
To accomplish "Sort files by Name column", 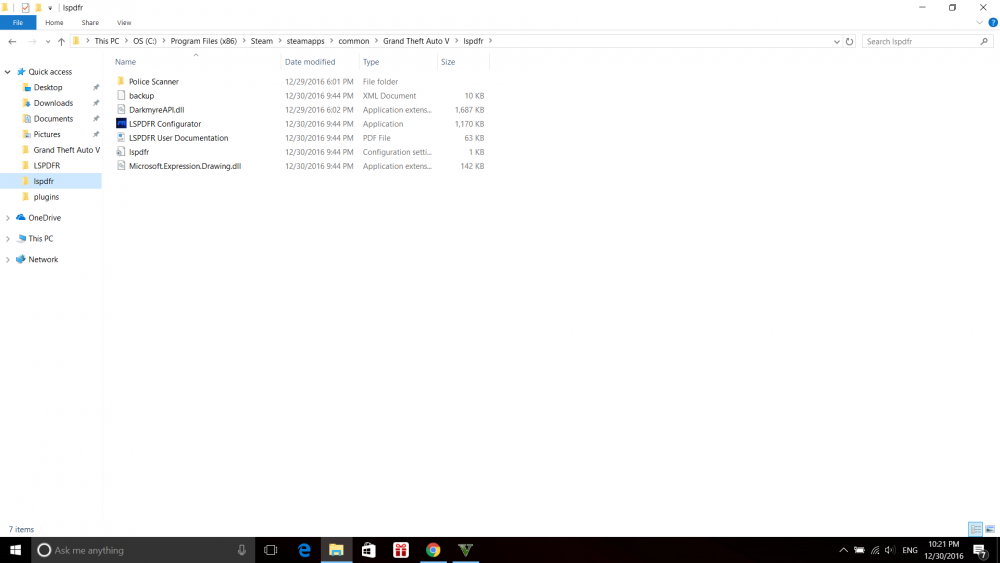I will click(x=126, y=62).
